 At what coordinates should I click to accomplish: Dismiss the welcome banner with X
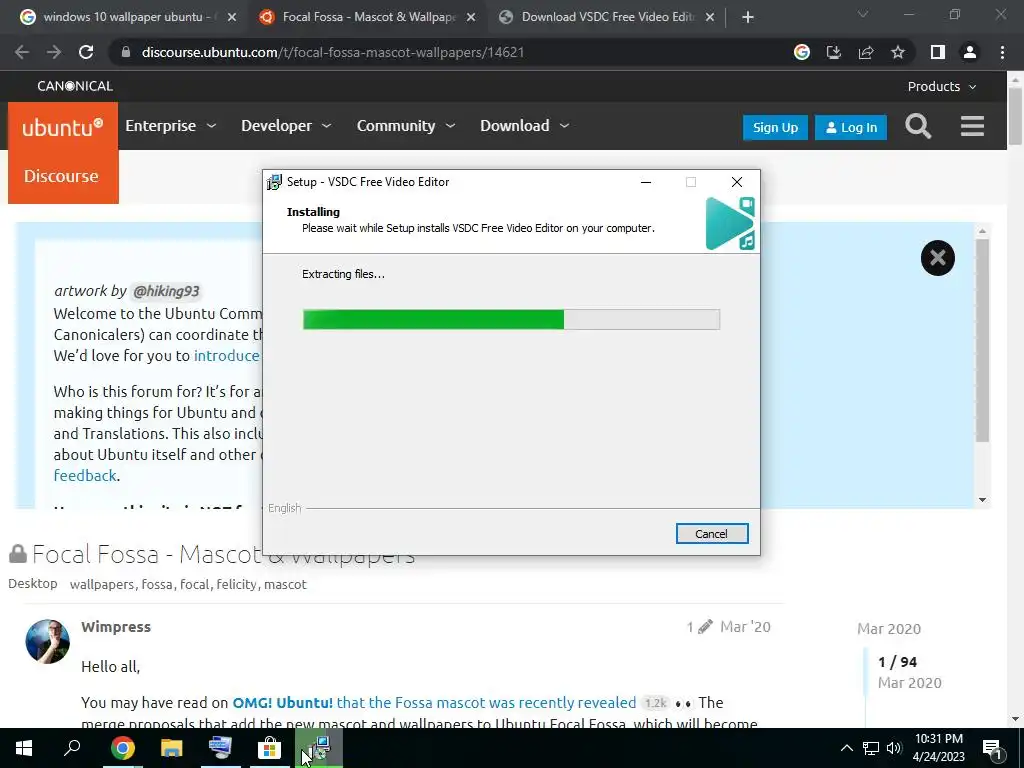point(938,258)
